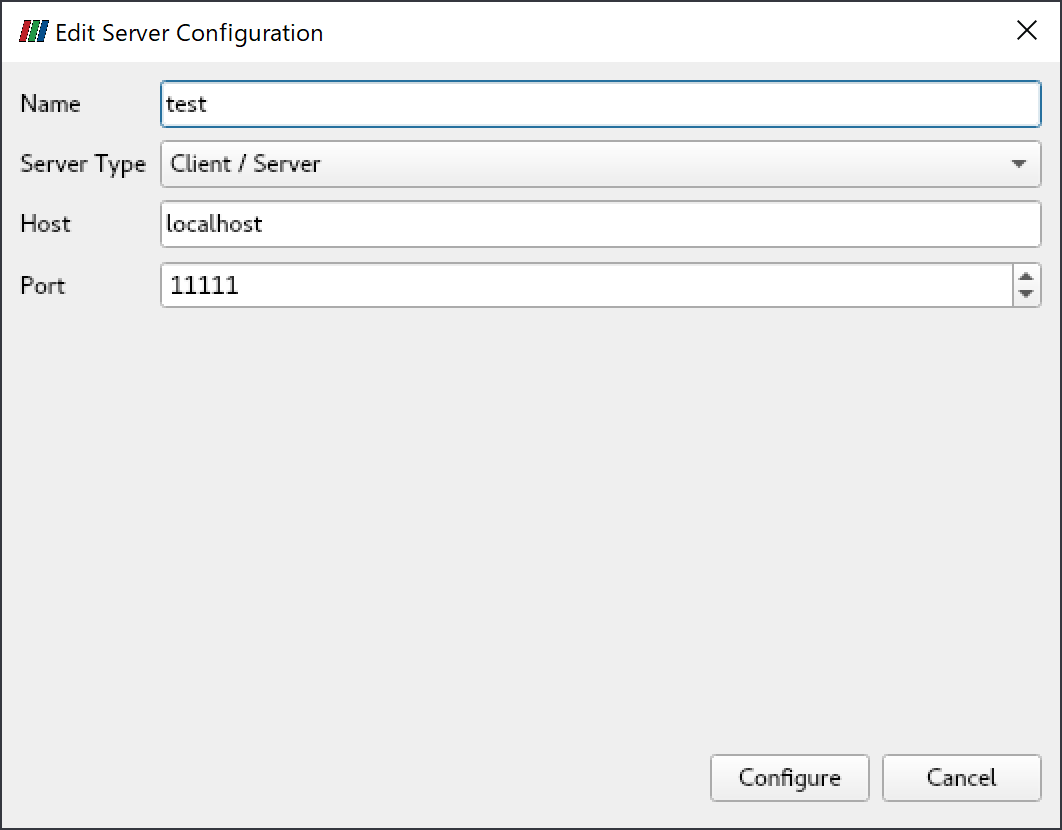The image size is (1062, 830).
Task: Click the Host input field
Action: pos(600,224)
